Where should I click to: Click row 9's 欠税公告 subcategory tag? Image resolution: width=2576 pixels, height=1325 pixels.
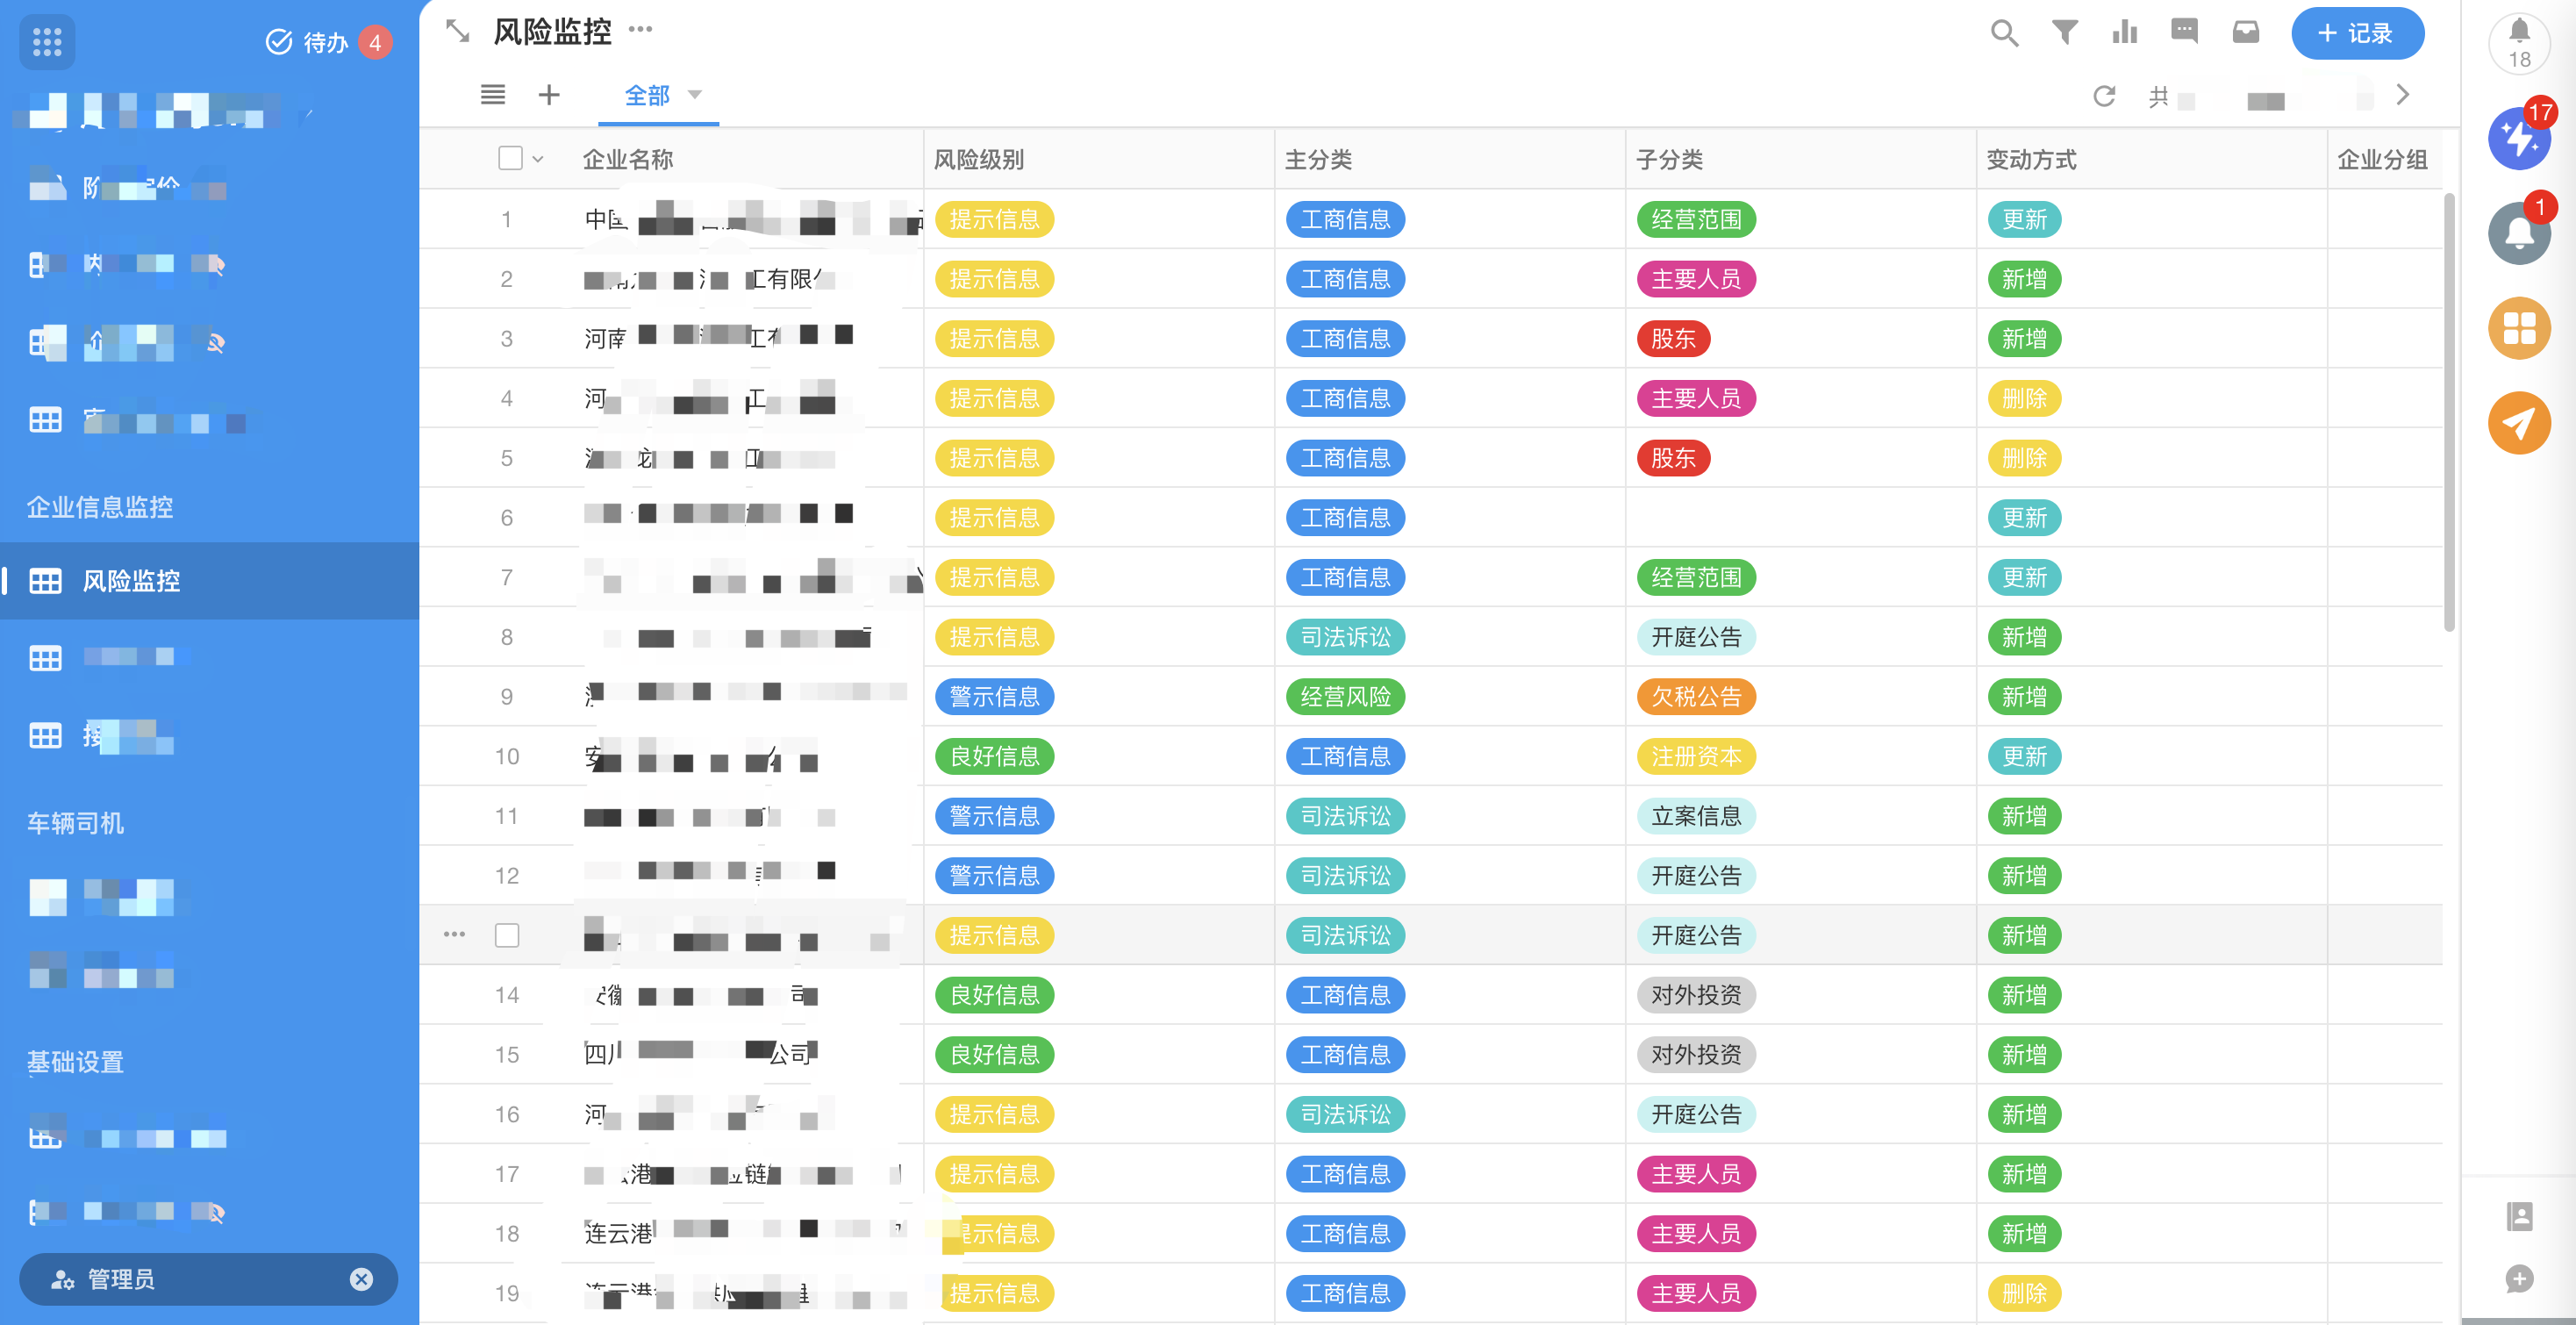point(1696,697)
